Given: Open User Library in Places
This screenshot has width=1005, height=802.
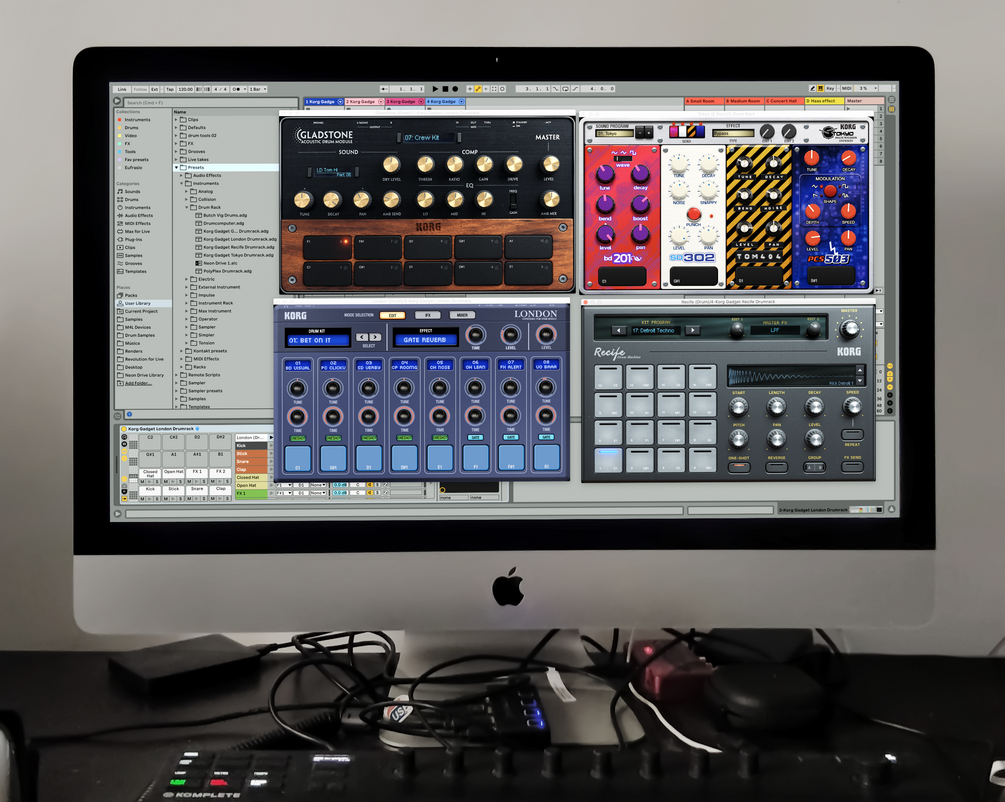Looking at the screenshot, I should pos(144,303).
